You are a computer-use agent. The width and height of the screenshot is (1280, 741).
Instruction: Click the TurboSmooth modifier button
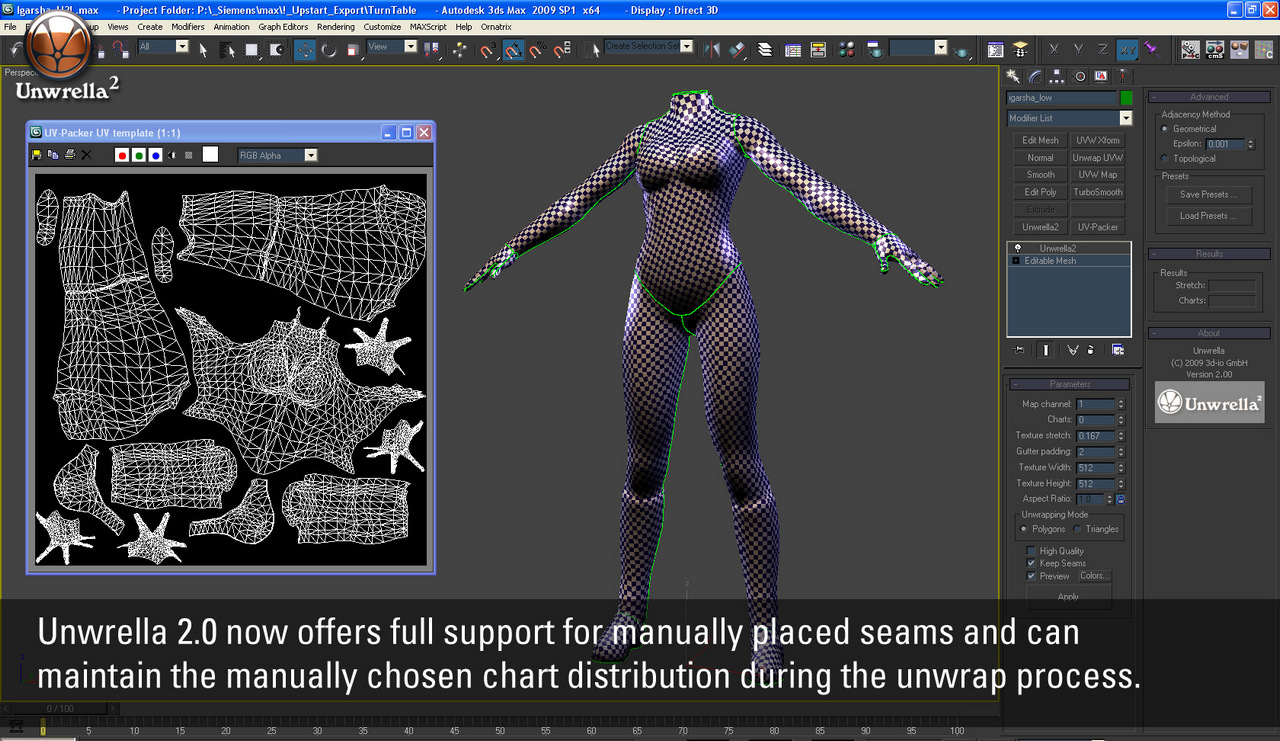point(1097,192)
